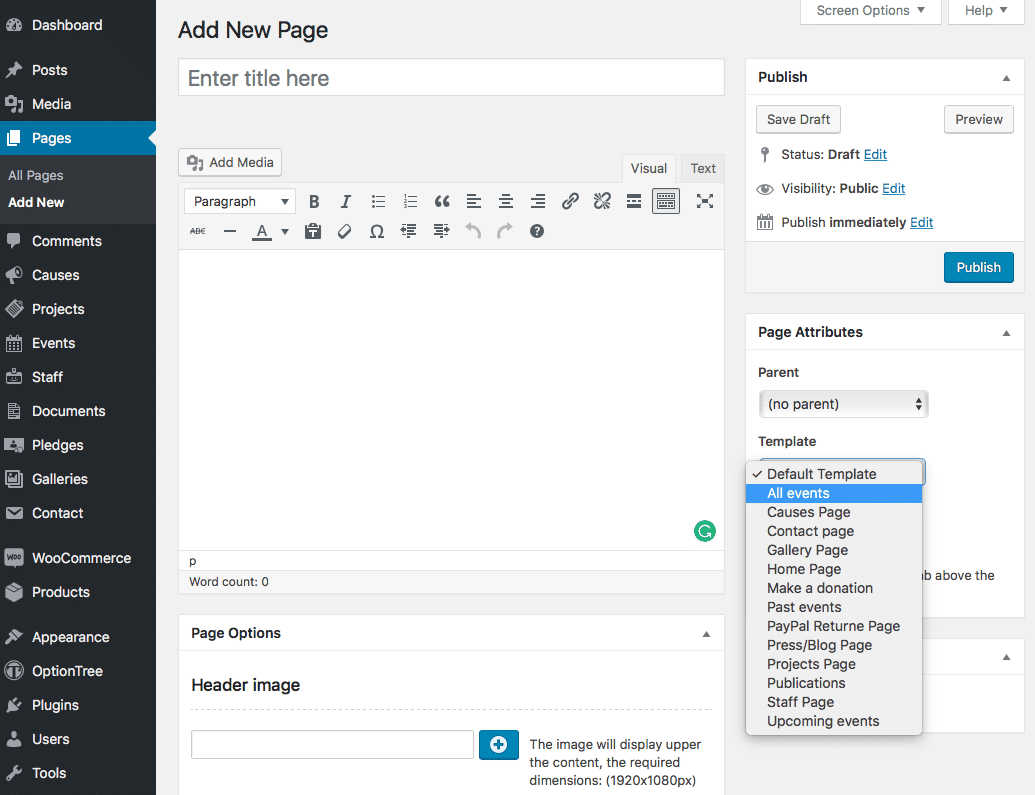Open the Parent page dropdown
The image size is (1035, 795).
(x=844, y=404)
